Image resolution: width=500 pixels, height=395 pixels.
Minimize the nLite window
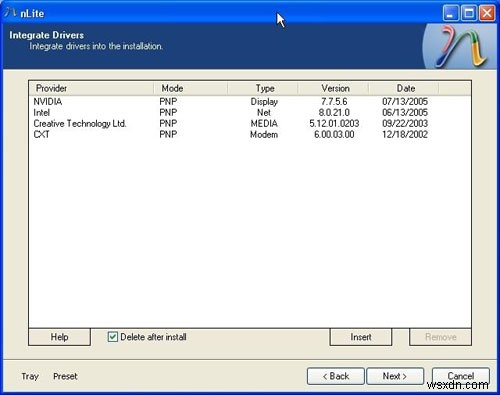[x=451, y=13]
